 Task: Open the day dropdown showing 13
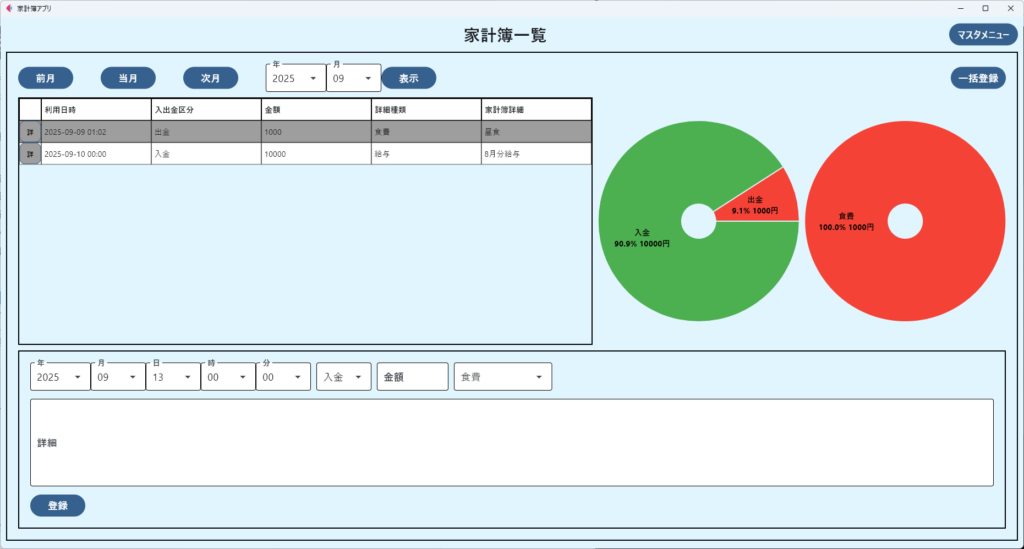click(172, 377)
